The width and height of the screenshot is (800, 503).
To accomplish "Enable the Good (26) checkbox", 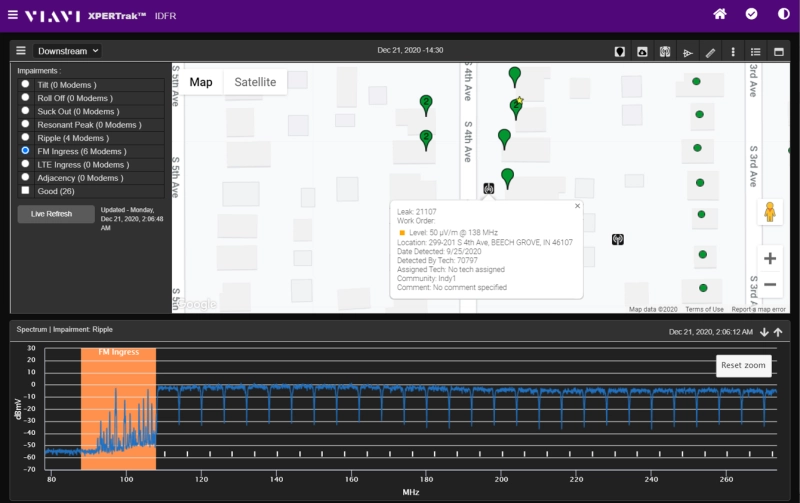I will (25, 190).
